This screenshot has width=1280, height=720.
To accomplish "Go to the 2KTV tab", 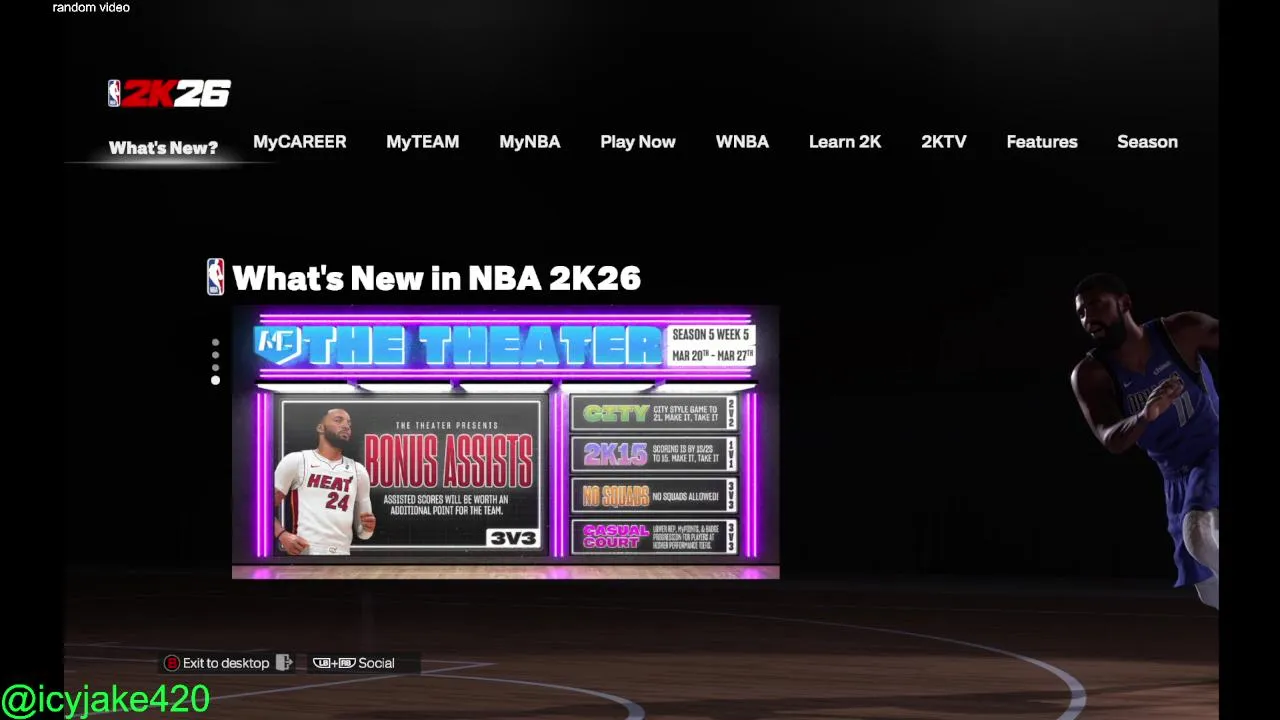I will (x=944, y=142).
